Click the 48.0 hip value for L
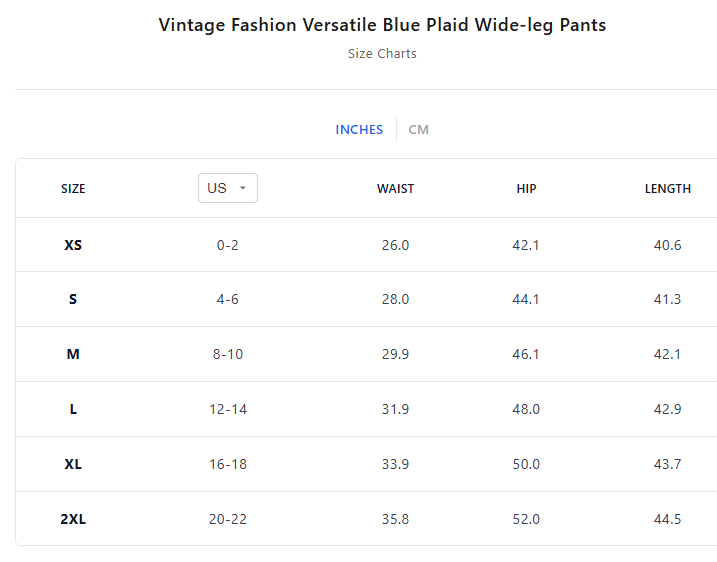This screenshot has width=717, height=562. [526, 409]
